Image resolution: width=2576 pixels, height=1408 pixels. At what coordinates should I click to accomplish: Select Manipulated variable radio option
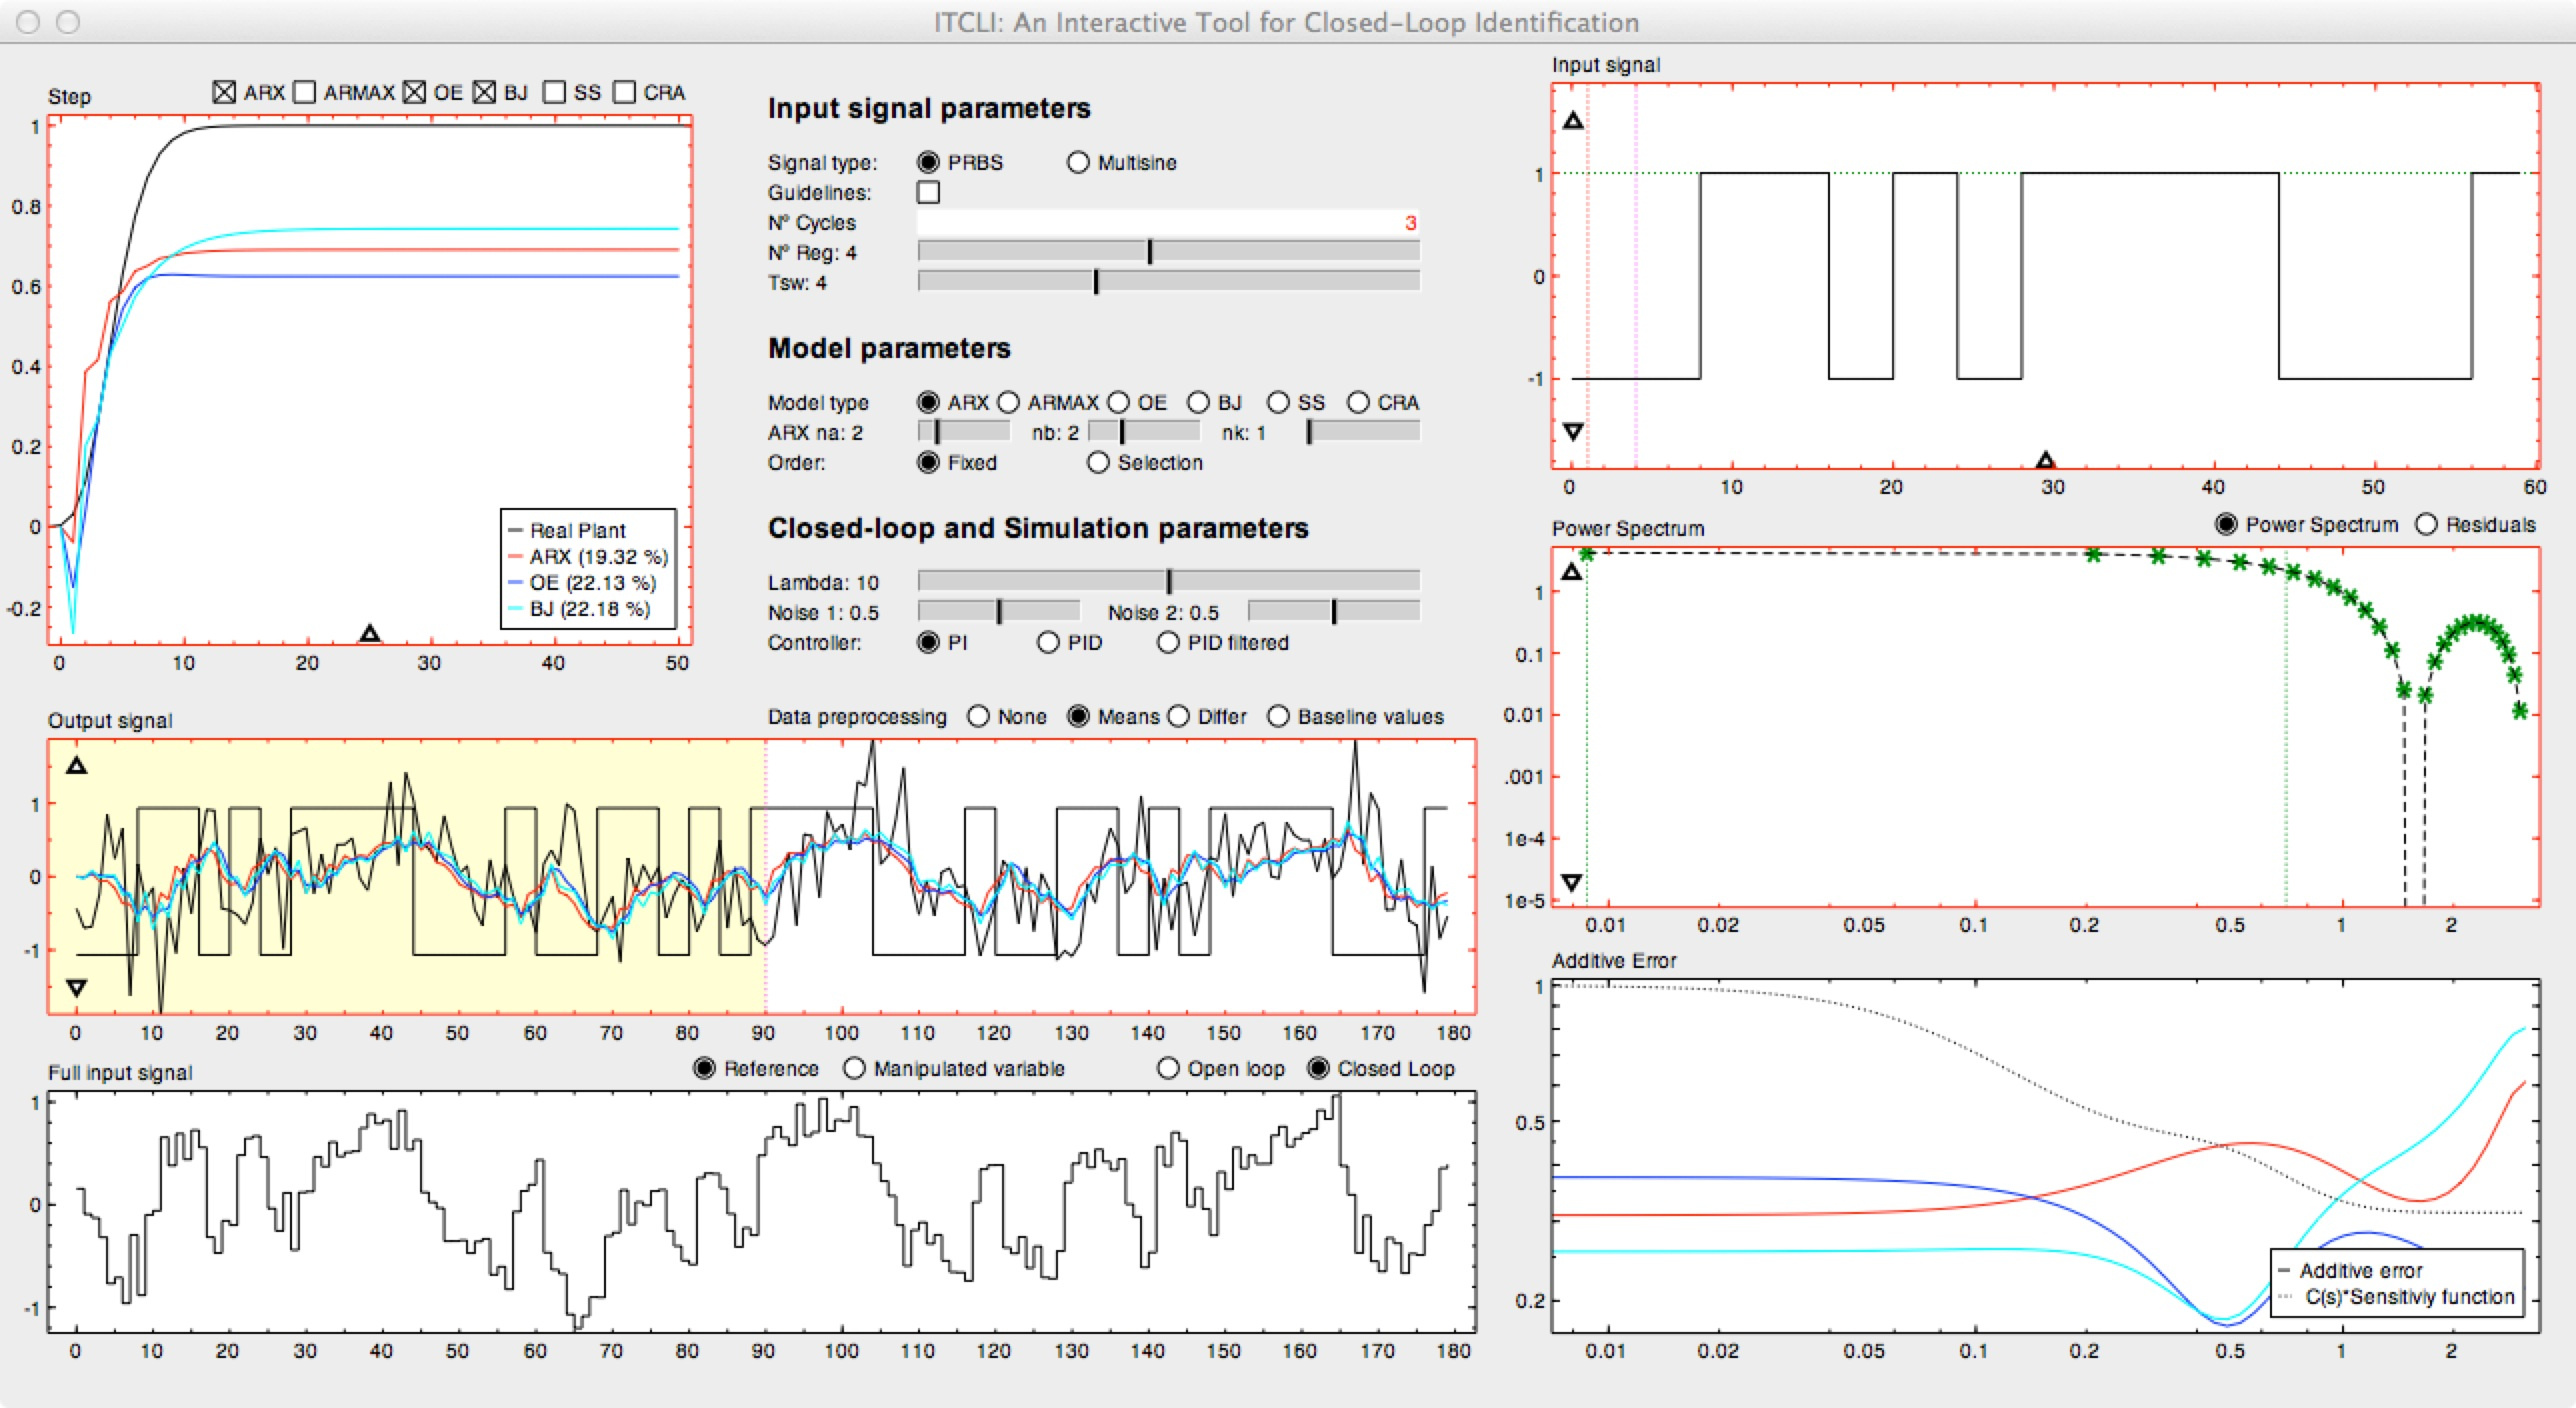(854, 1069)
